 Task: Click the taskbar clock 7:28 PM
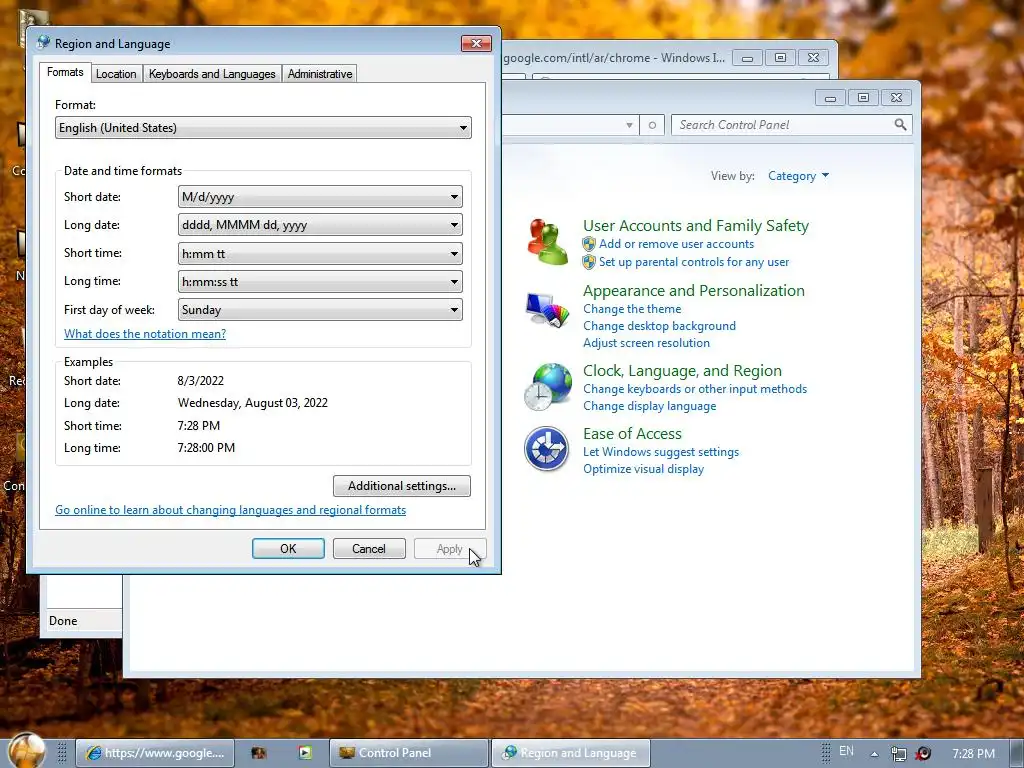(973, 754)
